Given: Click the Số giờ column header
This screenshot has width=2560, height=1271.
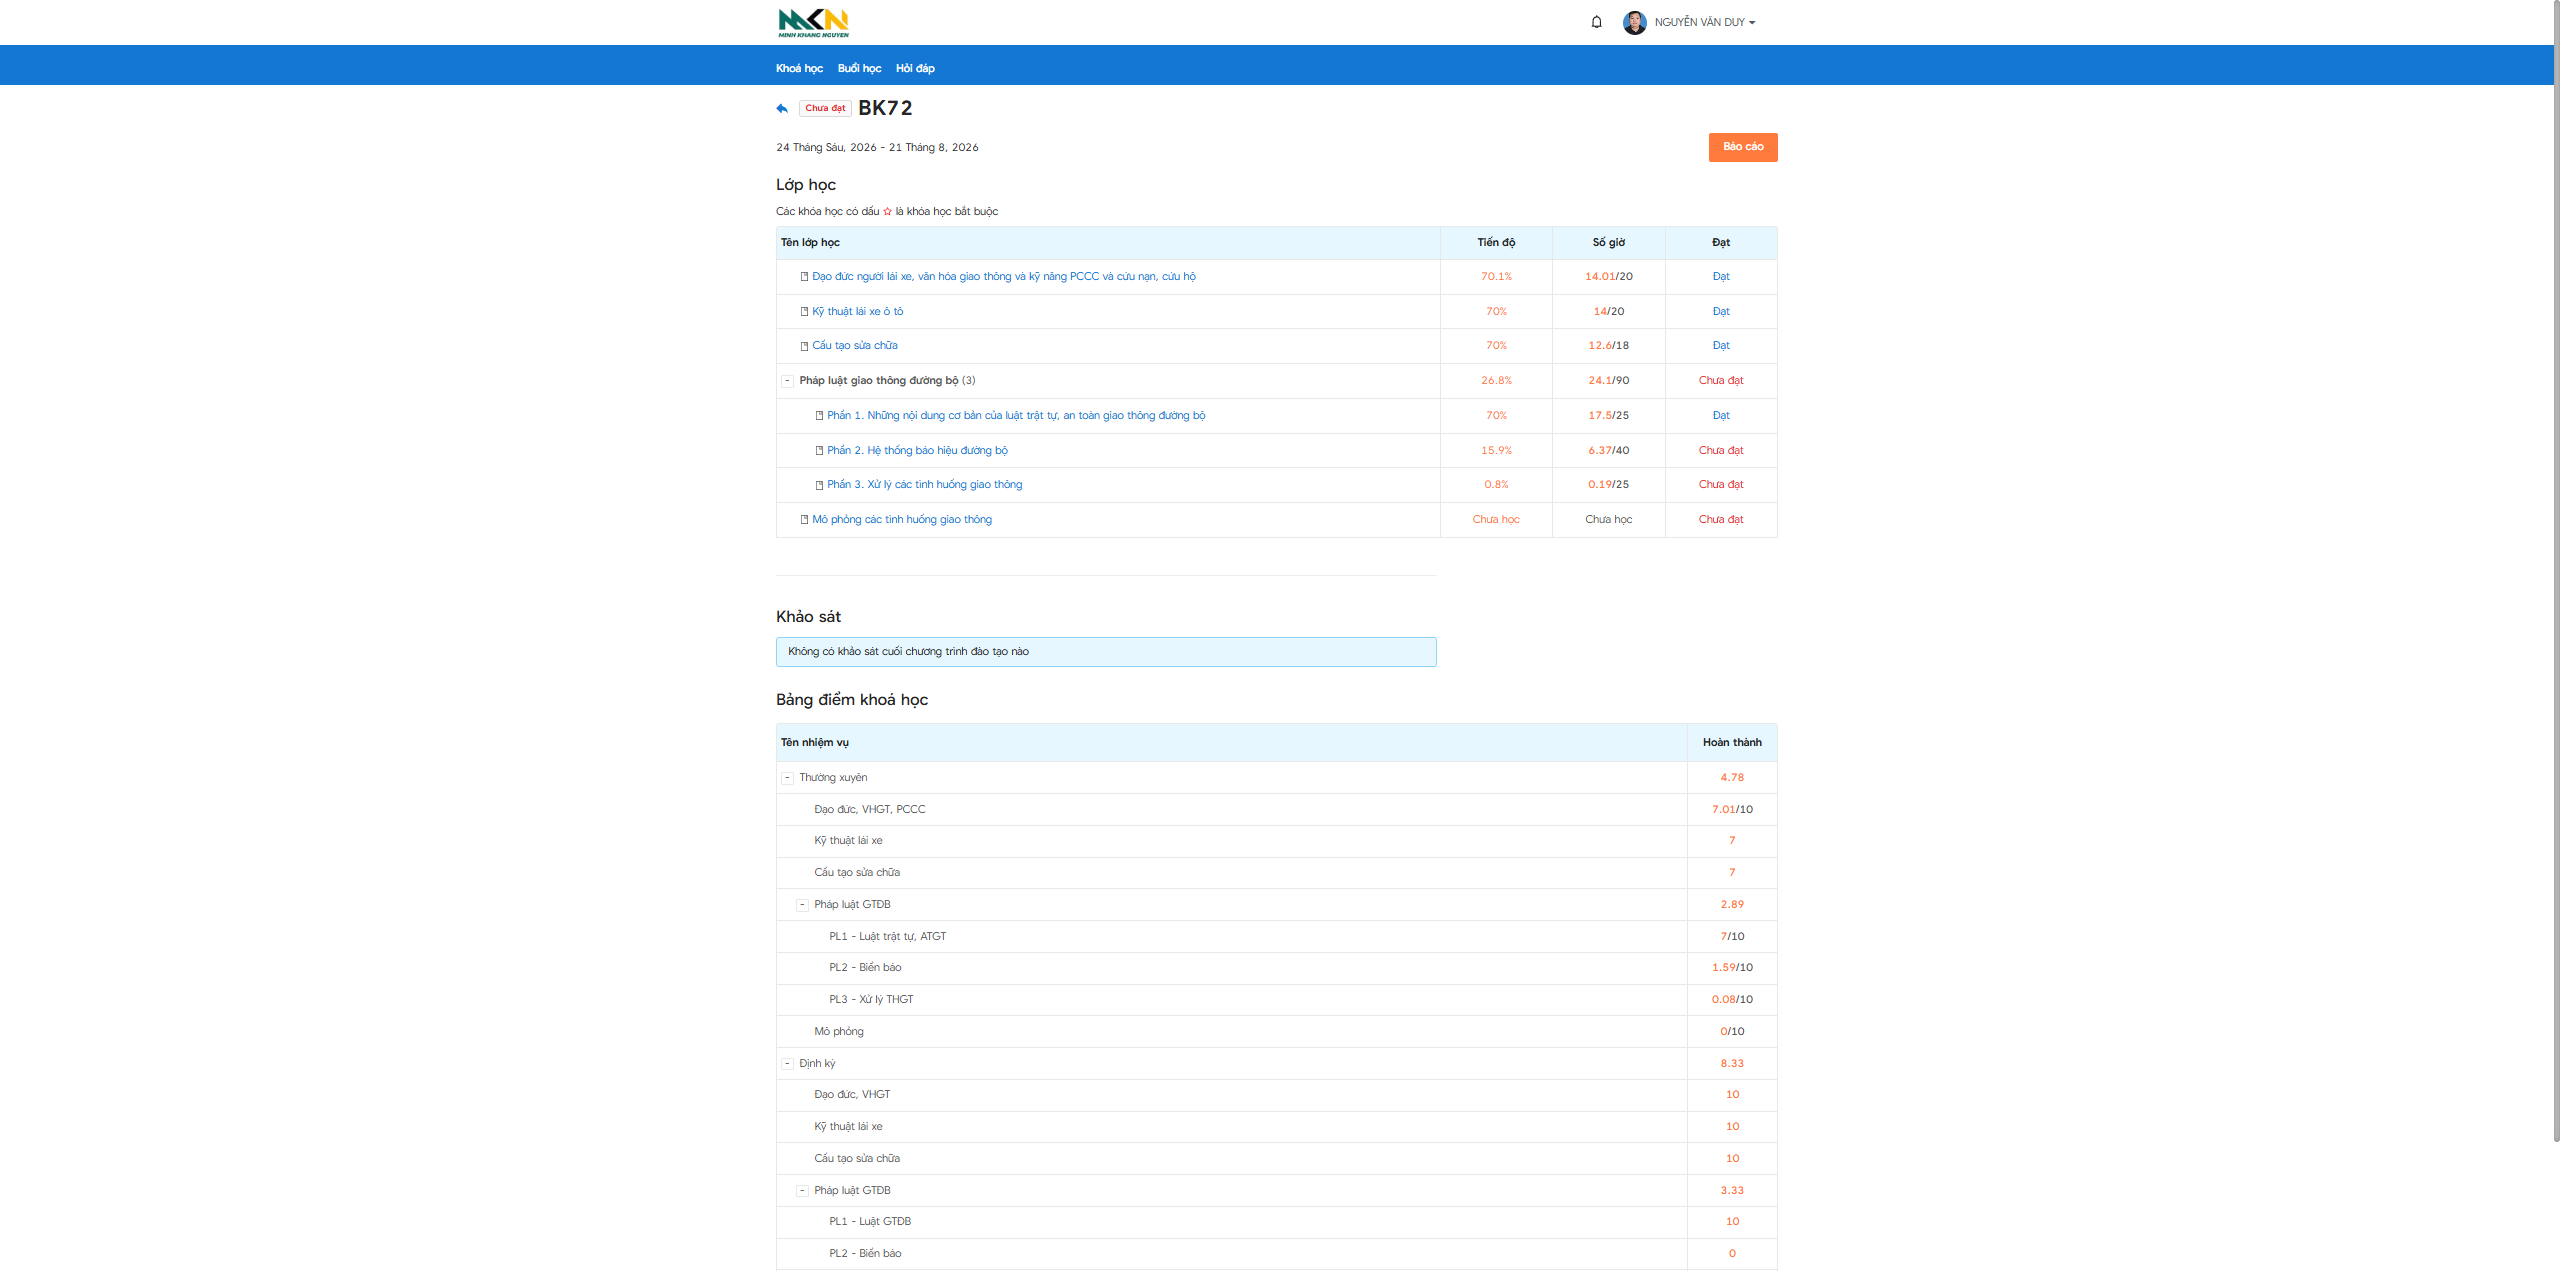Looking at the screenshot, I should tap(1608, 243).
